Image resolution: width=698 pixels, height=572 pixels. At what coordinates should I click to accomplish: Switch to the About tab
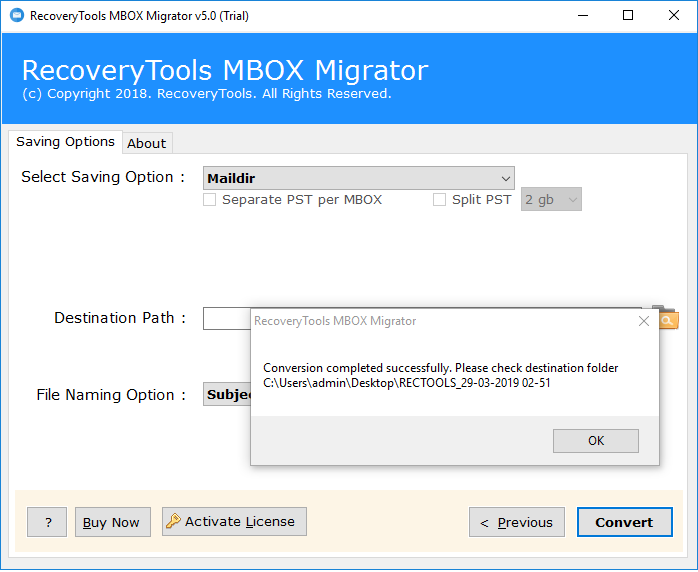click(x=146, y=143)
